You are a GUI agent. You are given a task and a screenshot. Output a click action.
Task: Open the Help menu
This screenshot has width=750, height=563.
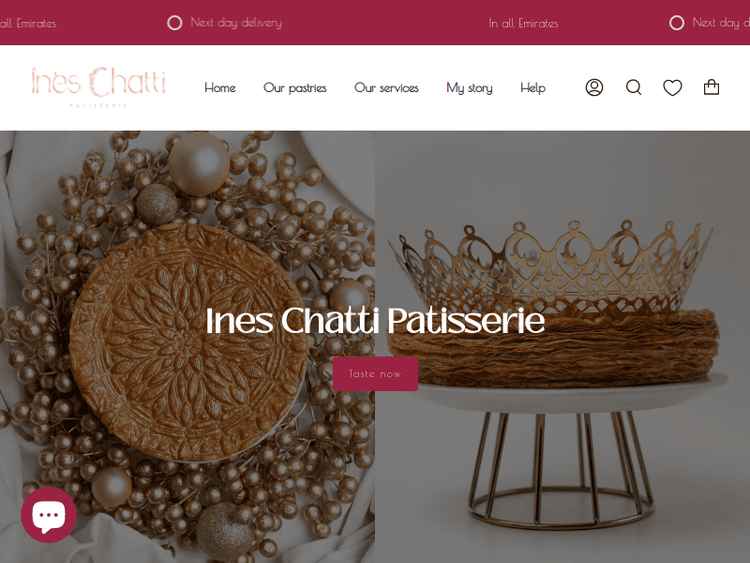(x=533, y=88)
